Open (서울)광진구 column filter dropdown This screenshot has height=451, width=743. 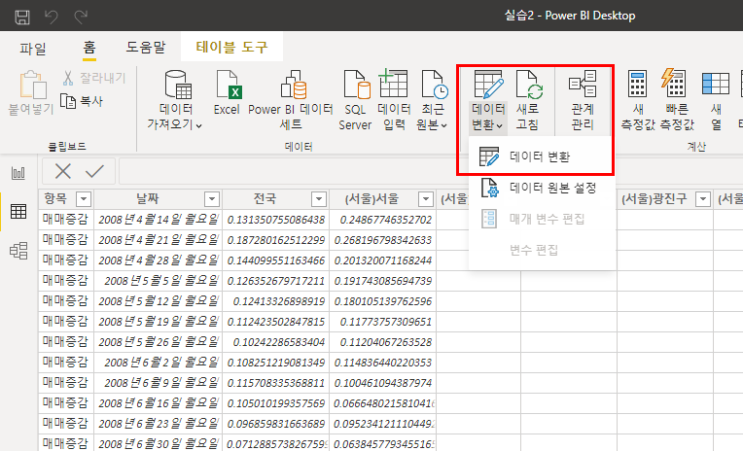(x=703, y=199)
